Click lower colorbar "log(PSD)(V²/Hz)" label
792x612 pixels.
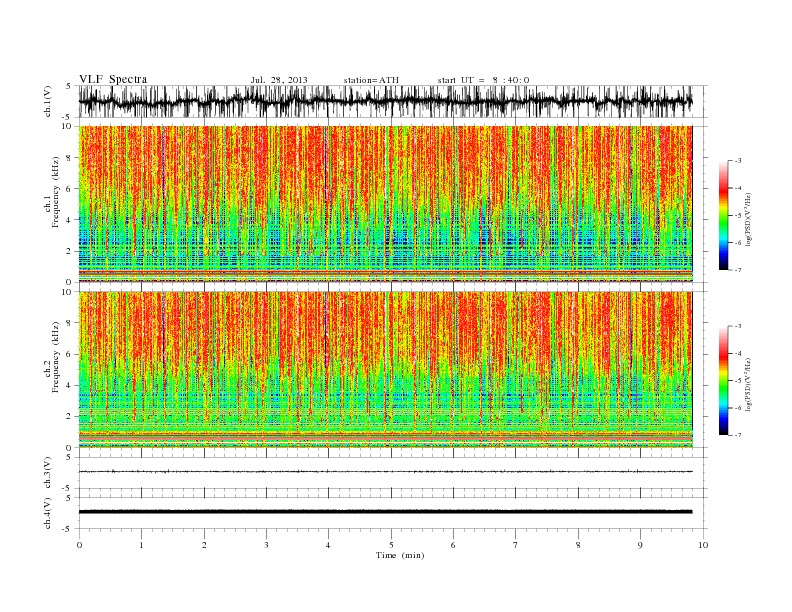(x=748, y=384)
